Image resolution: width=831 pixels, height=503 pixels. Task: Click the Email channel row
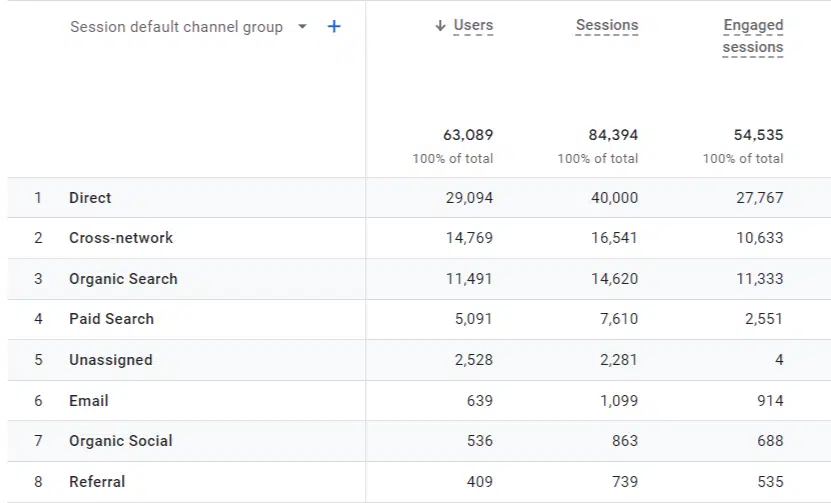click(88, 400)
